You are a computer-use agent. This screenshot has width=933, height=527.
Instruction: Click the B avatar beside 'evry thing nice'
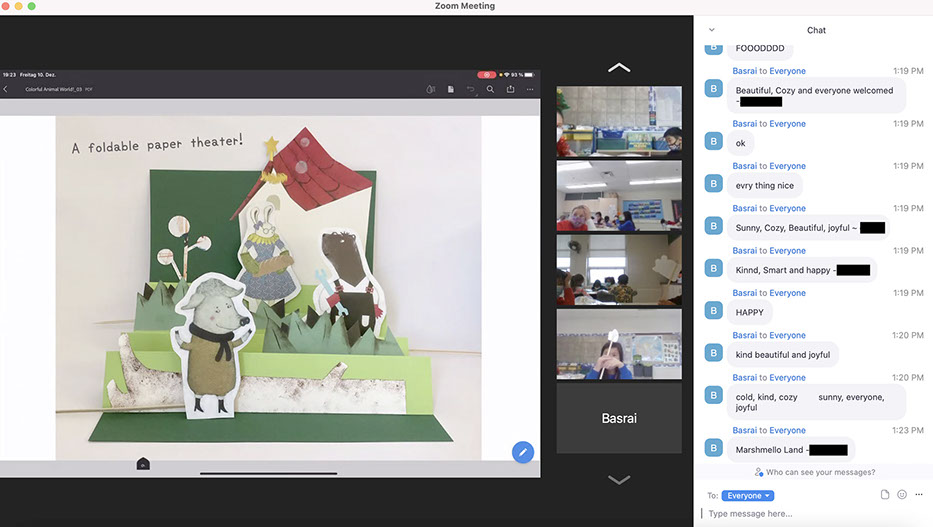[x=713, y=184]
